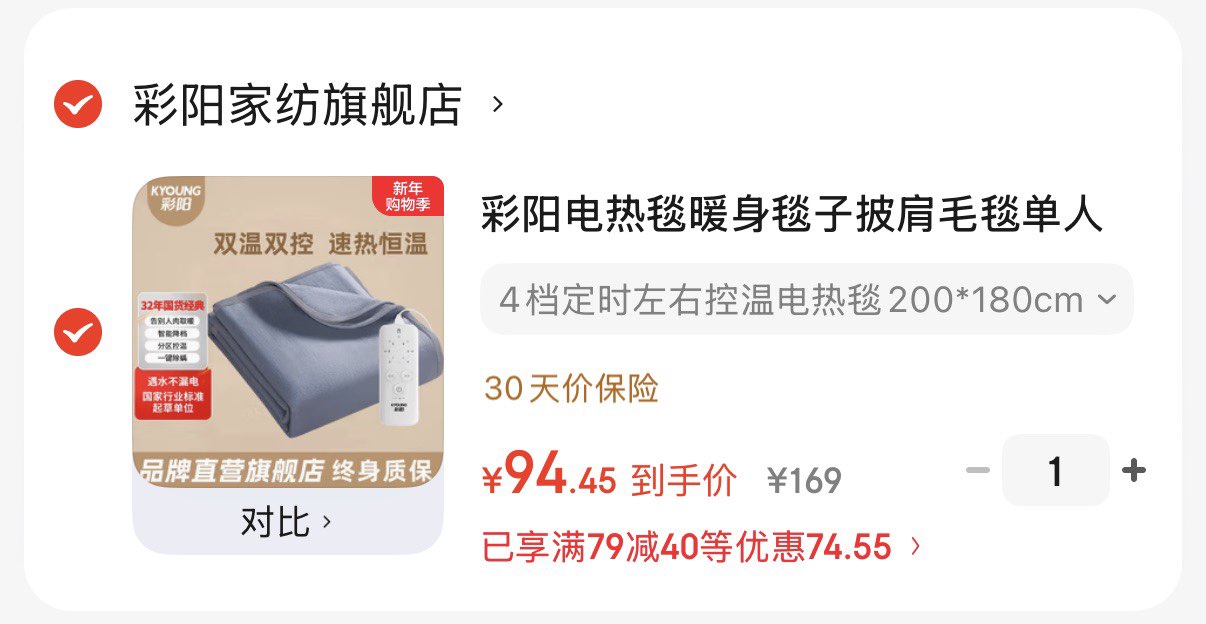The height and width of the screenshot is (624, 1206).
Task: Increase quantity with the plus icon
Action: coord(1133,470)
